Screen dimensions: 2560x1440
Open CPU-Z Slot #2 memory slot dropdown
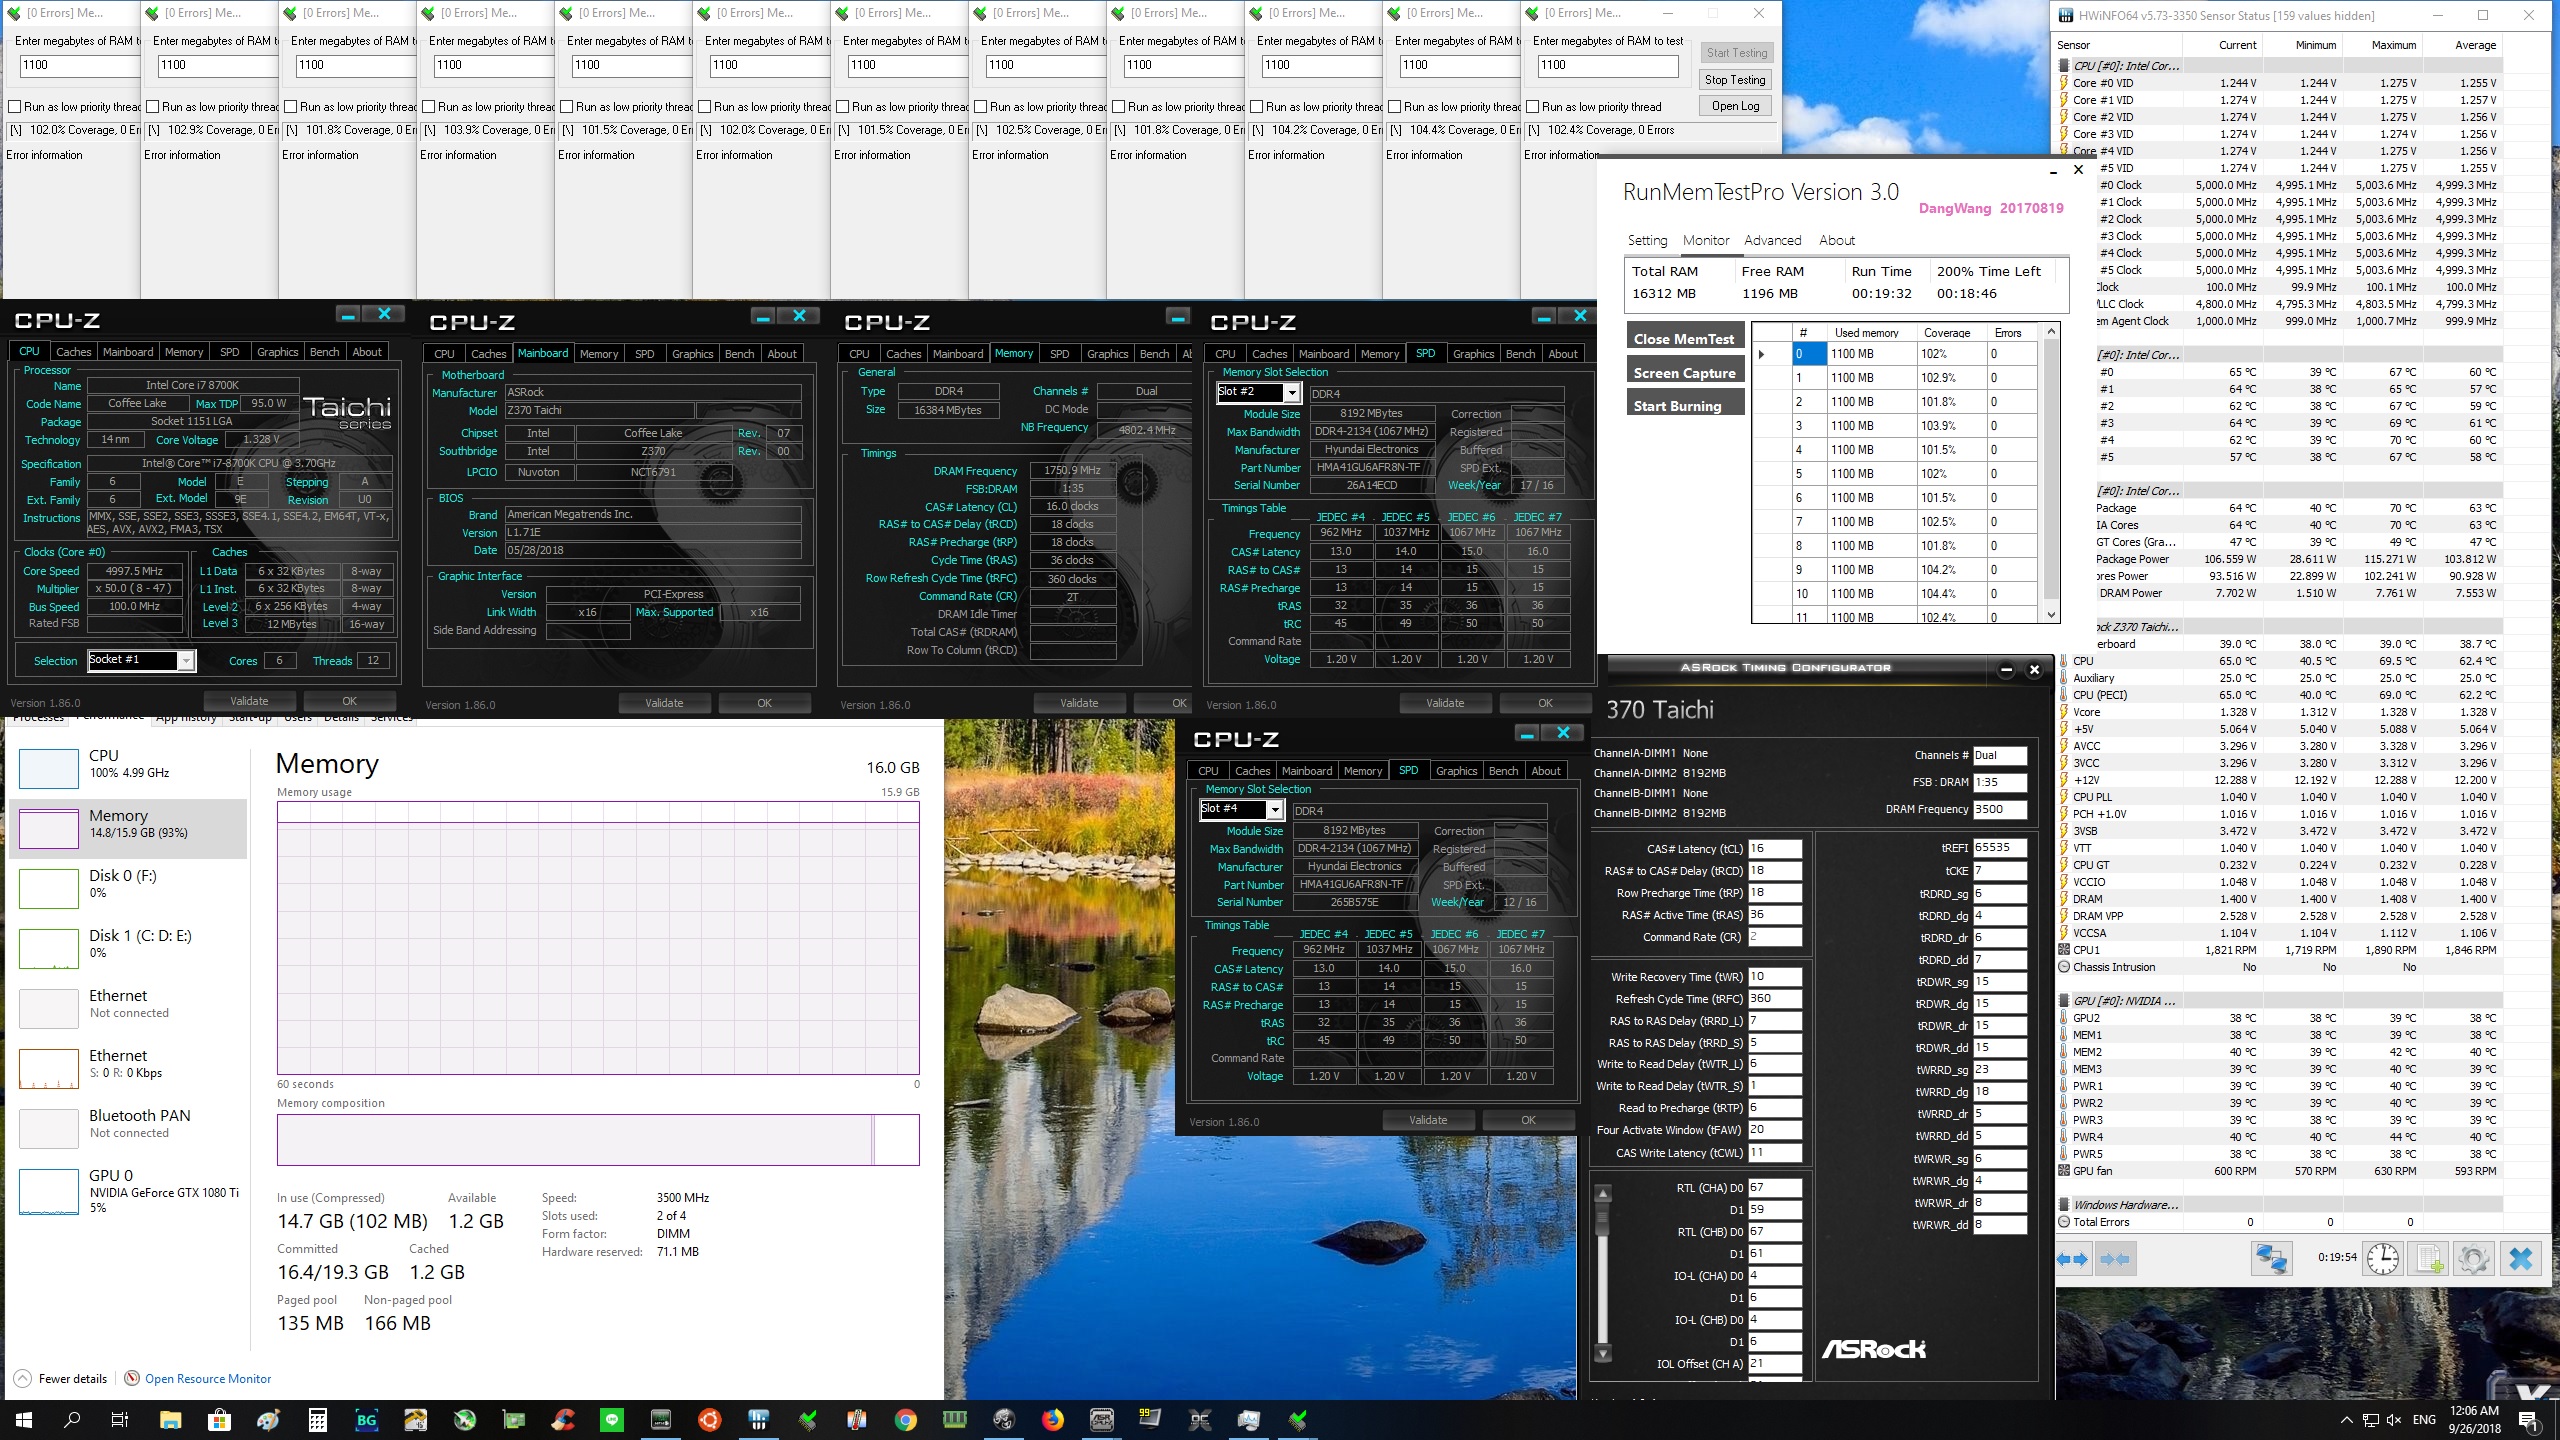click(x=1291, y=393)
